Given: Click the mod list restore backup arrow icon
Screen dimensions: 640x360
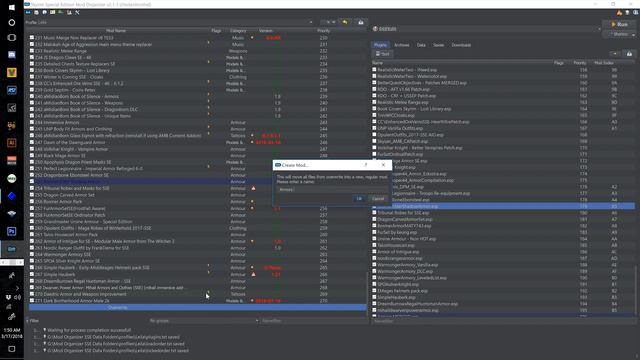Looking at the screenshot, I should (x=345, y=22).
